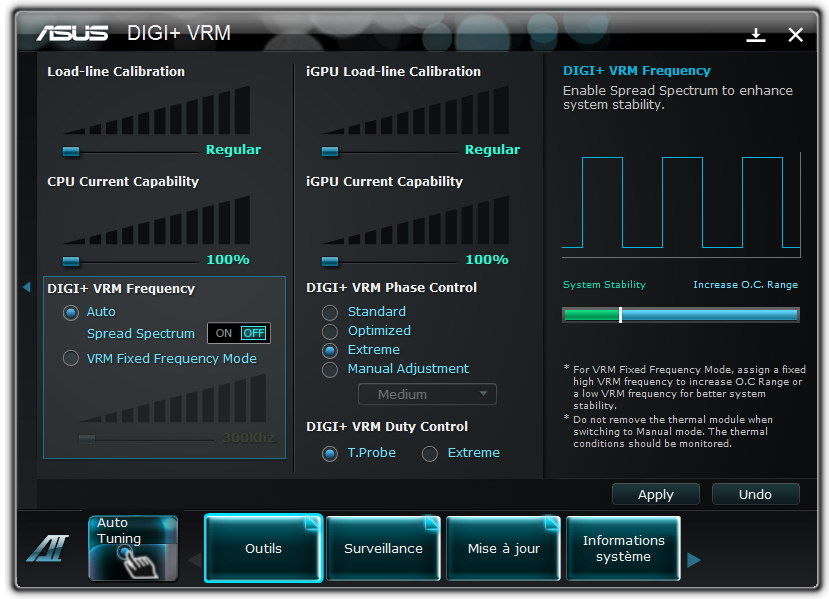
Task: Click the Load-line Calibration level bars graphic
Action: (156, 110)
